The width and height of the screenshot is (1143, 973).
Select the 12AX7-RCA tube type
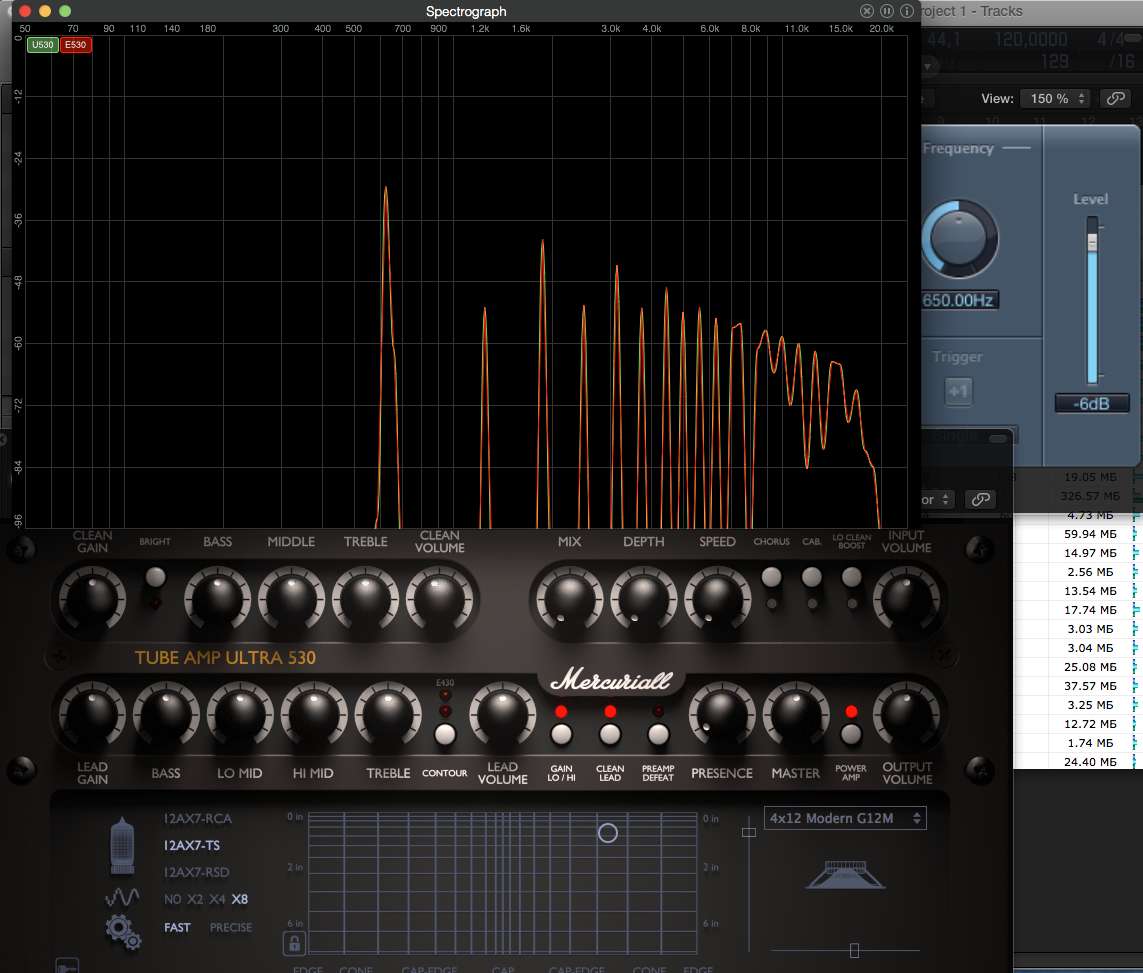point(197,819)
